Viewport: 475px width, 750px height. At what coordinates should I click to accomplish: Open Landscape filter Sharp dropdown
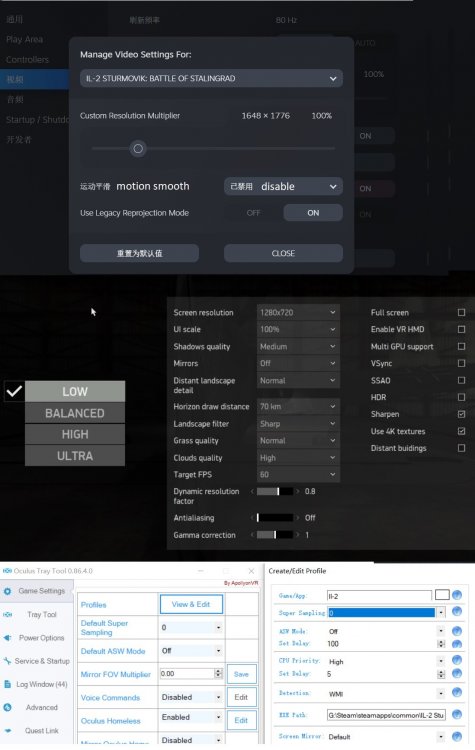(x=298, y=424)
